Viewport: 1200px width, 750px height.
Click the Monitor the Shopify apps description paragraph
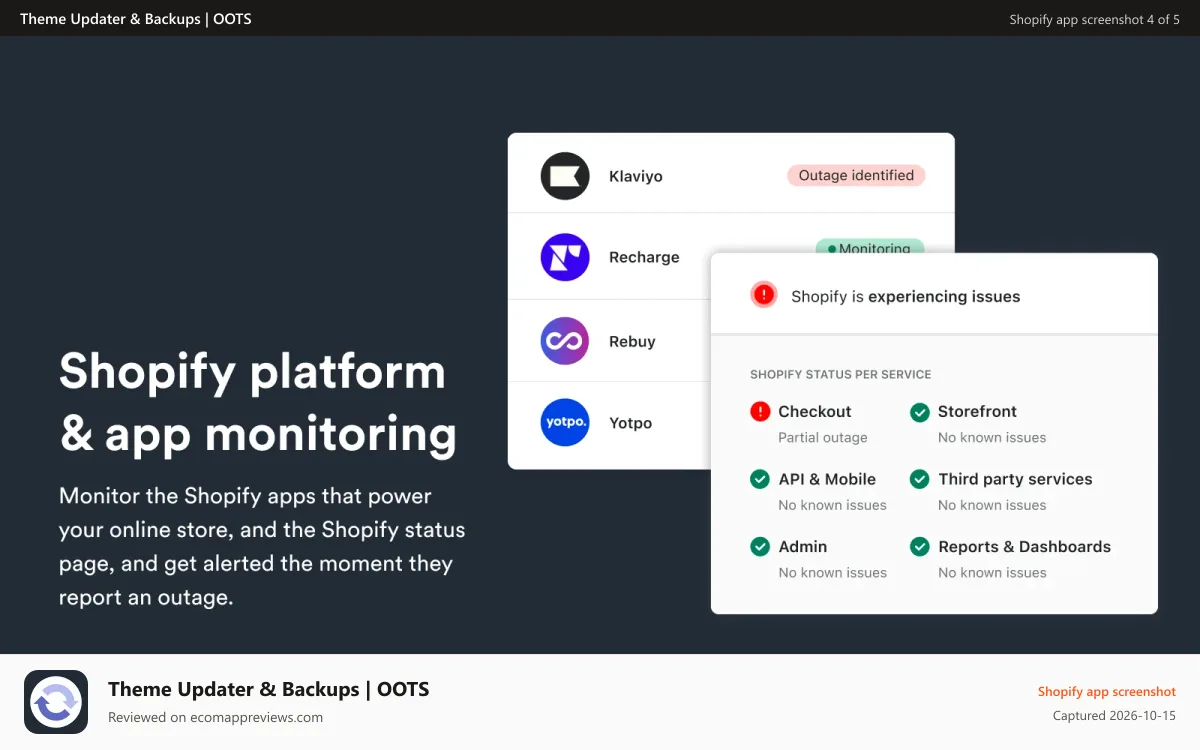262,547
